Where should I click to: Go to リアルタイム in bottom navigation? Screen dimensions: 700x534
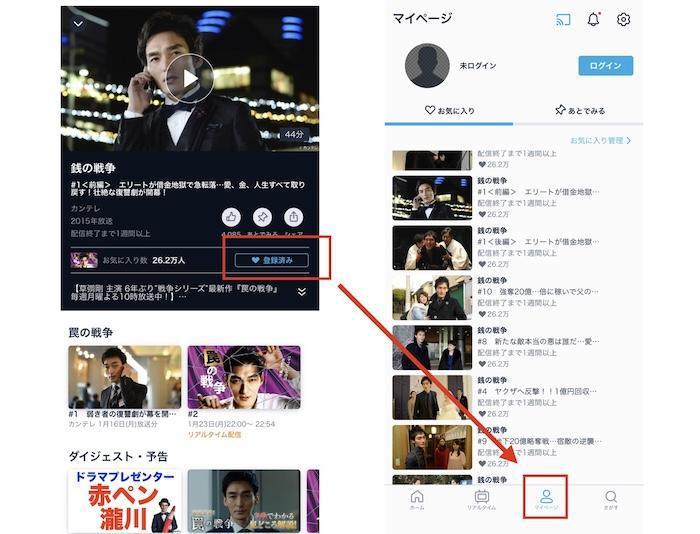pos(482,500)
